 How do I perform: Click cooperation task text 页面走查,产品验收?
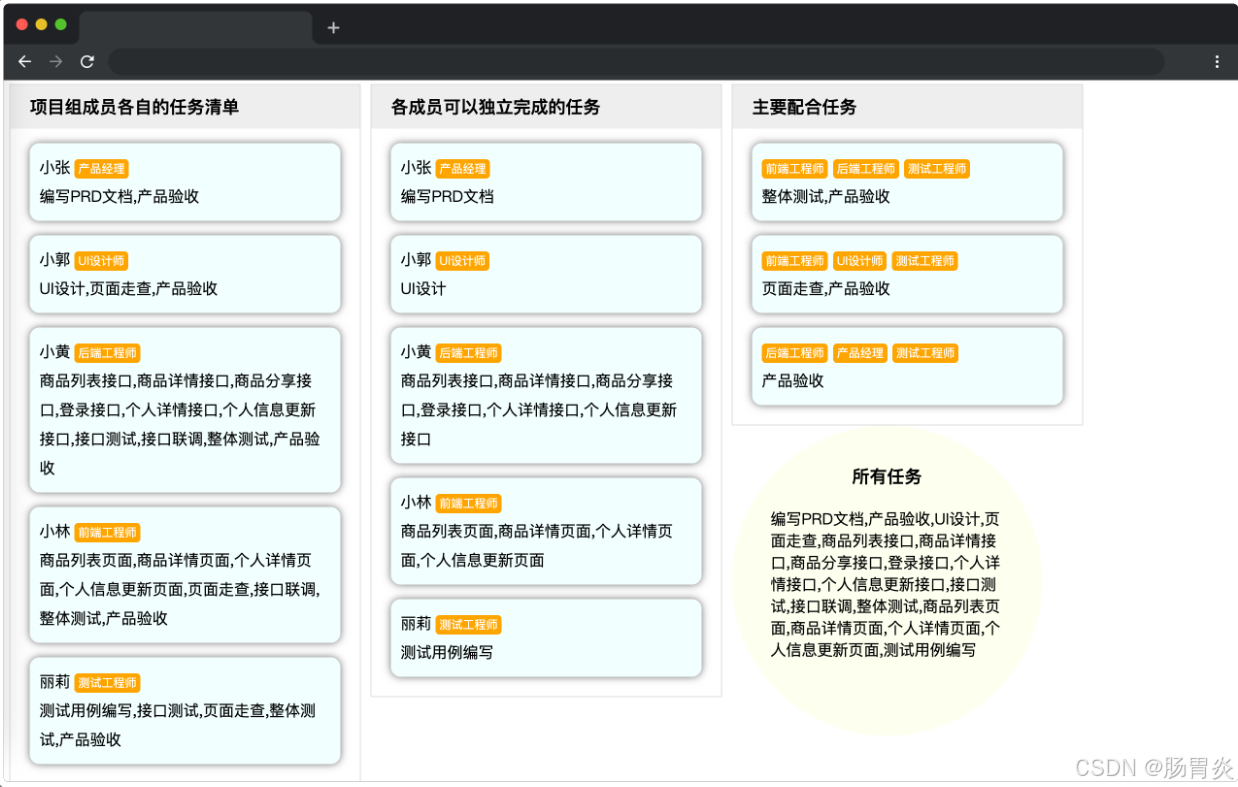click(x=826, y=289)
